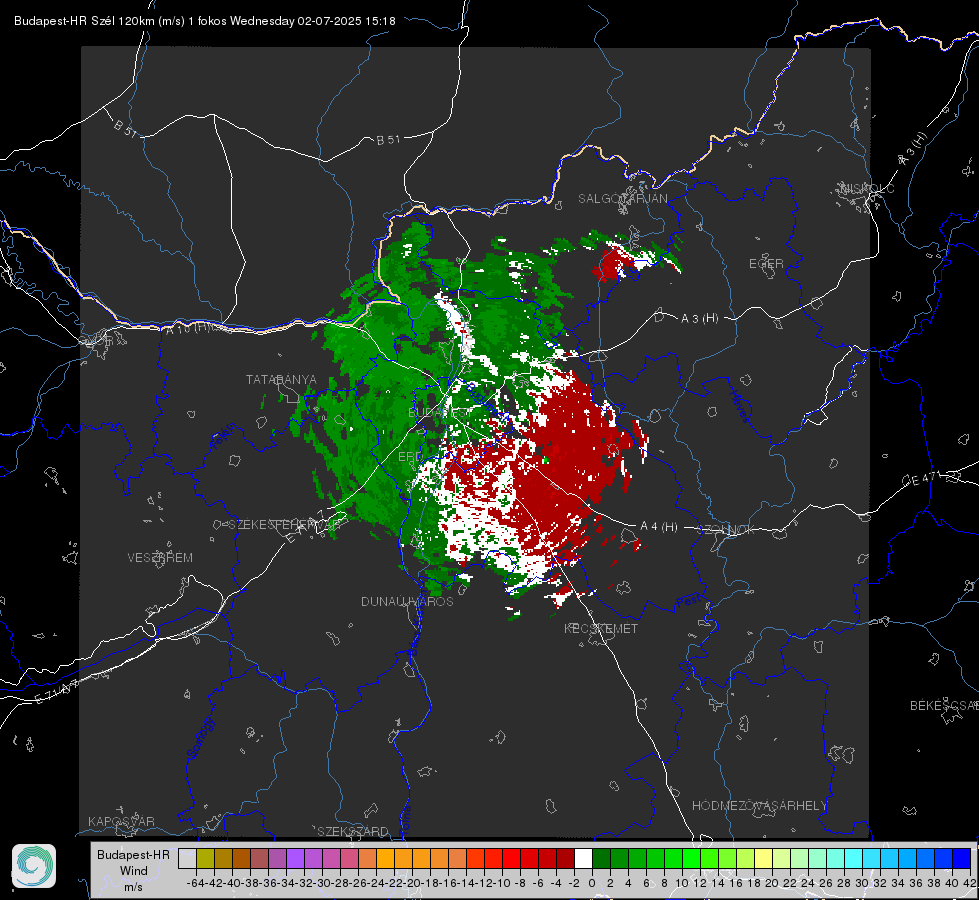Viewport: 979px width, 900px height.
Task: Click the radar title text Budapest-HR Szél 120km
Action: click(84, 21)
